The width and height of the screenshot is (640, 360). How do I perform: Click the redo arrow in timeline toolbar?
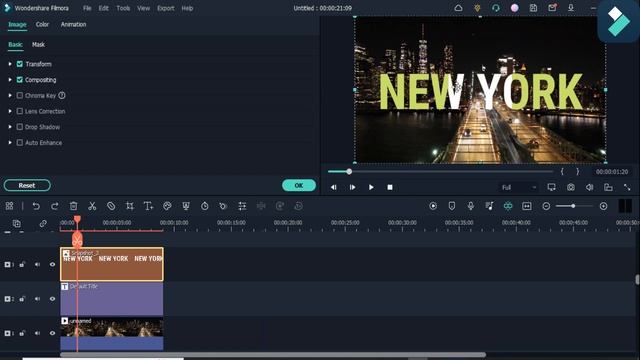coord(55,206)
